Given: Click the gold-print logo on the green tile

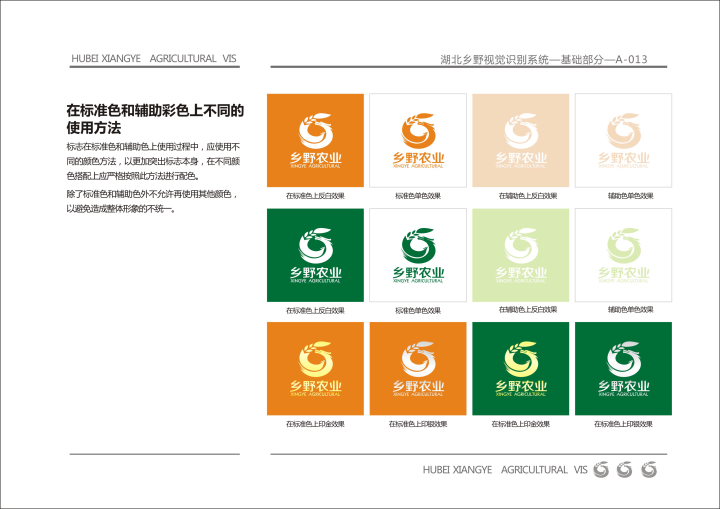Looking at the screenshot, I should click(x=520, y=368).
